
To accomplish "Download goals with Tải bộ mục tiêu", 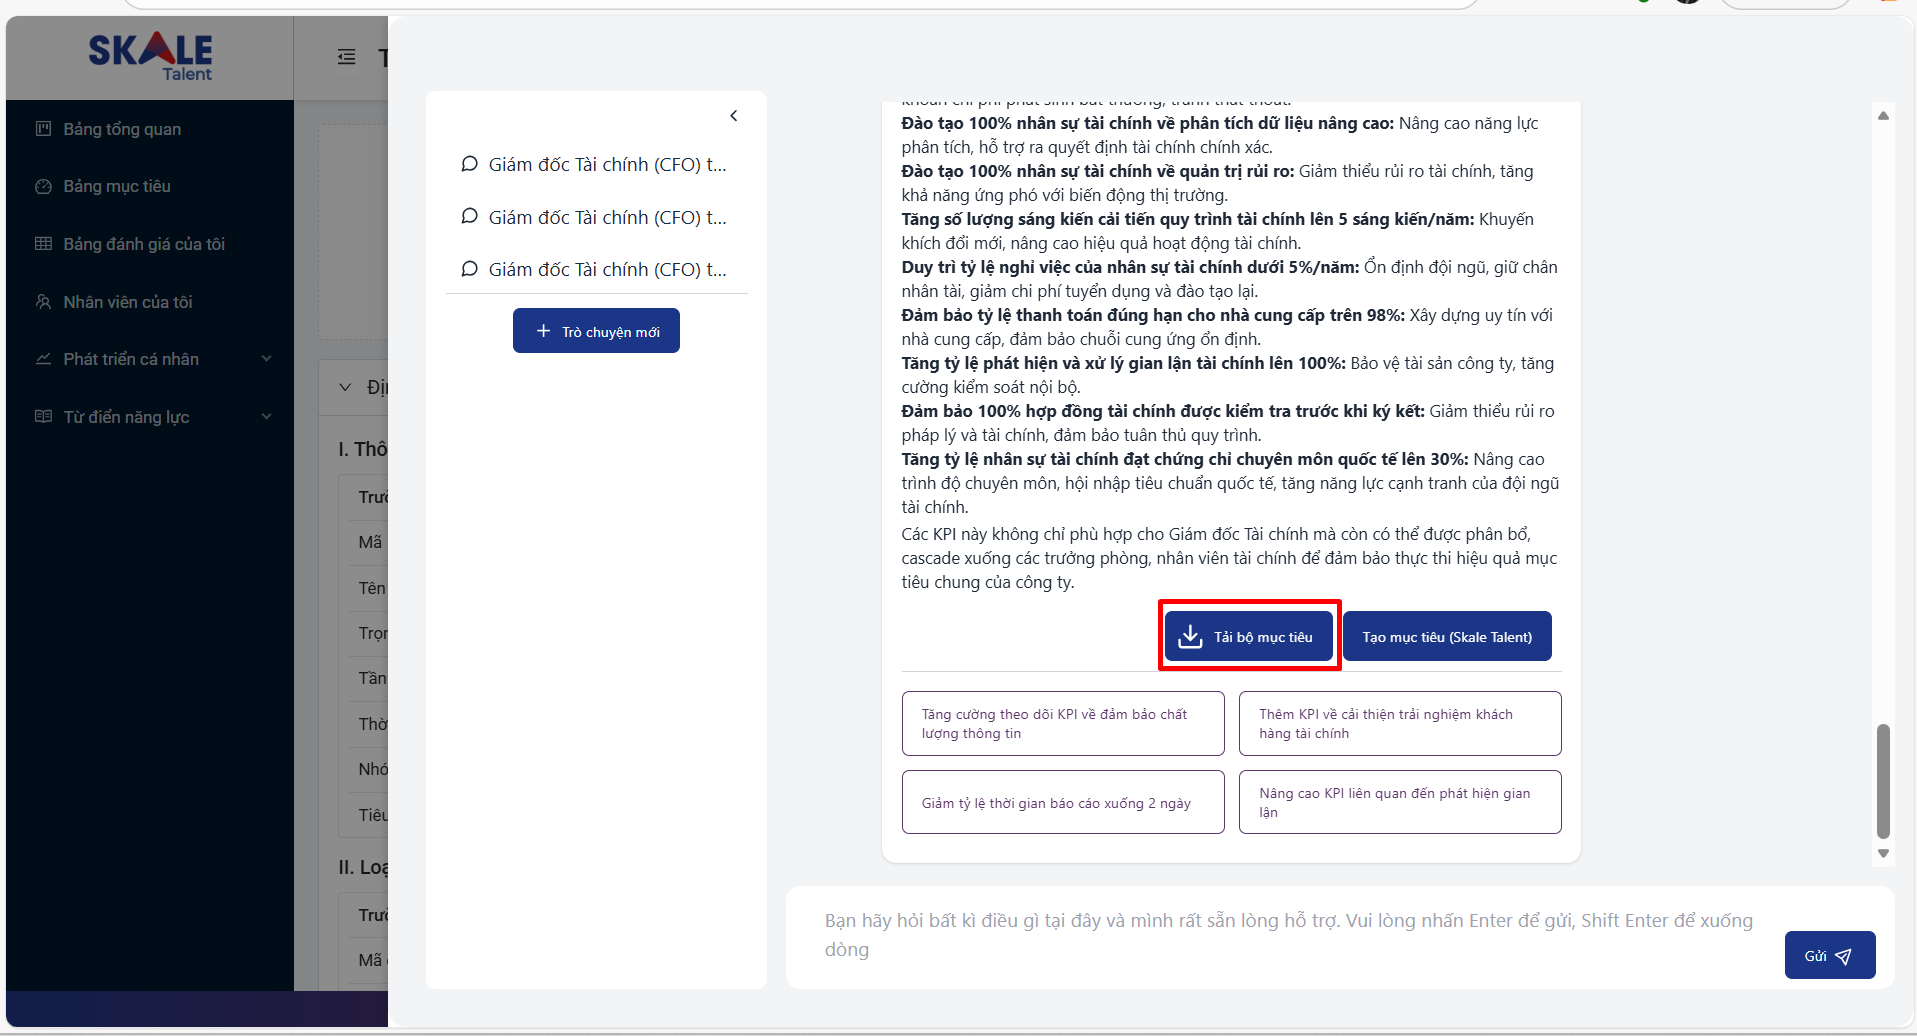I will (1248, 637).
